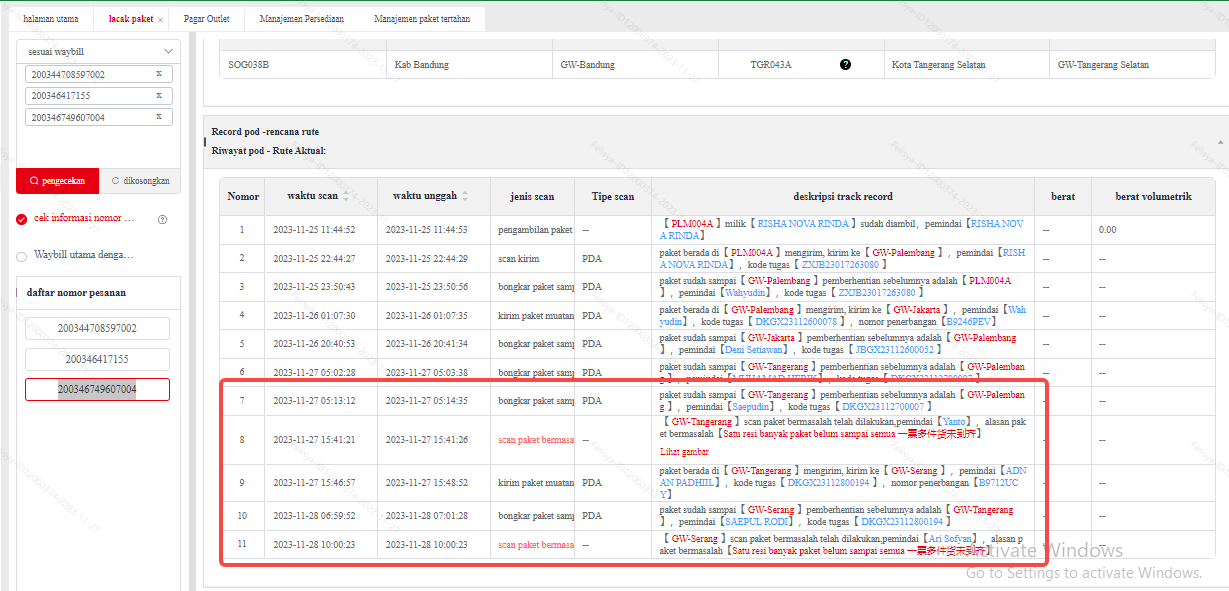Switch to the halaman utama tab
1229x591 pixels.
(x=50, y=19)
